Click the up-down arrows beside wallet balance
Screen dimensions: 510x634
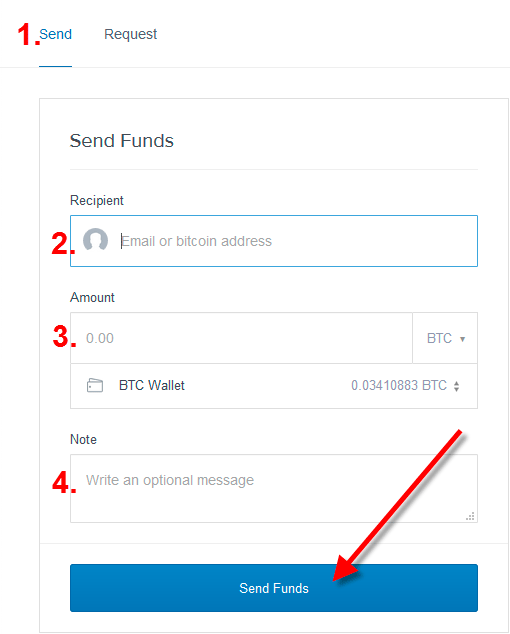pos(456,386)
